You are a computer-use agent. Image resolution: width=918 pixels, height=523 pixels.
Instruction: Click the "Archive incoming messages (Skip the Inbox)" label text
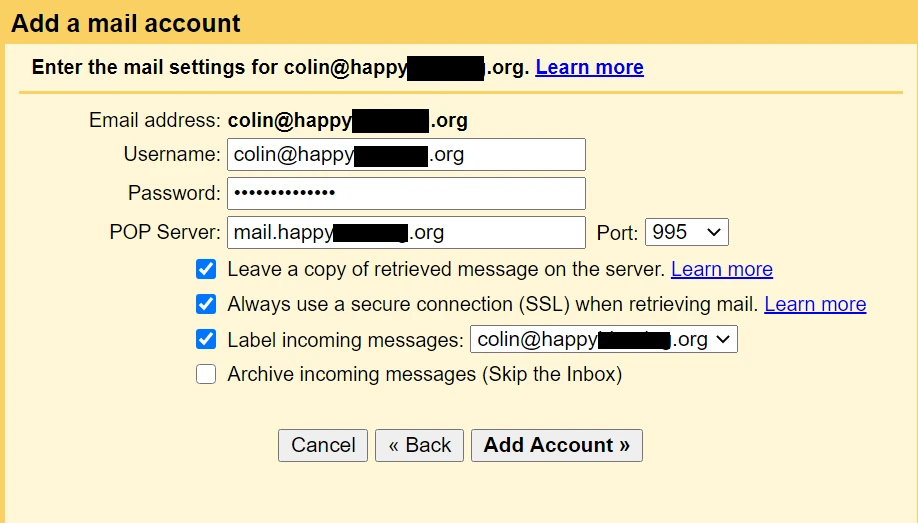click(424, 375)
